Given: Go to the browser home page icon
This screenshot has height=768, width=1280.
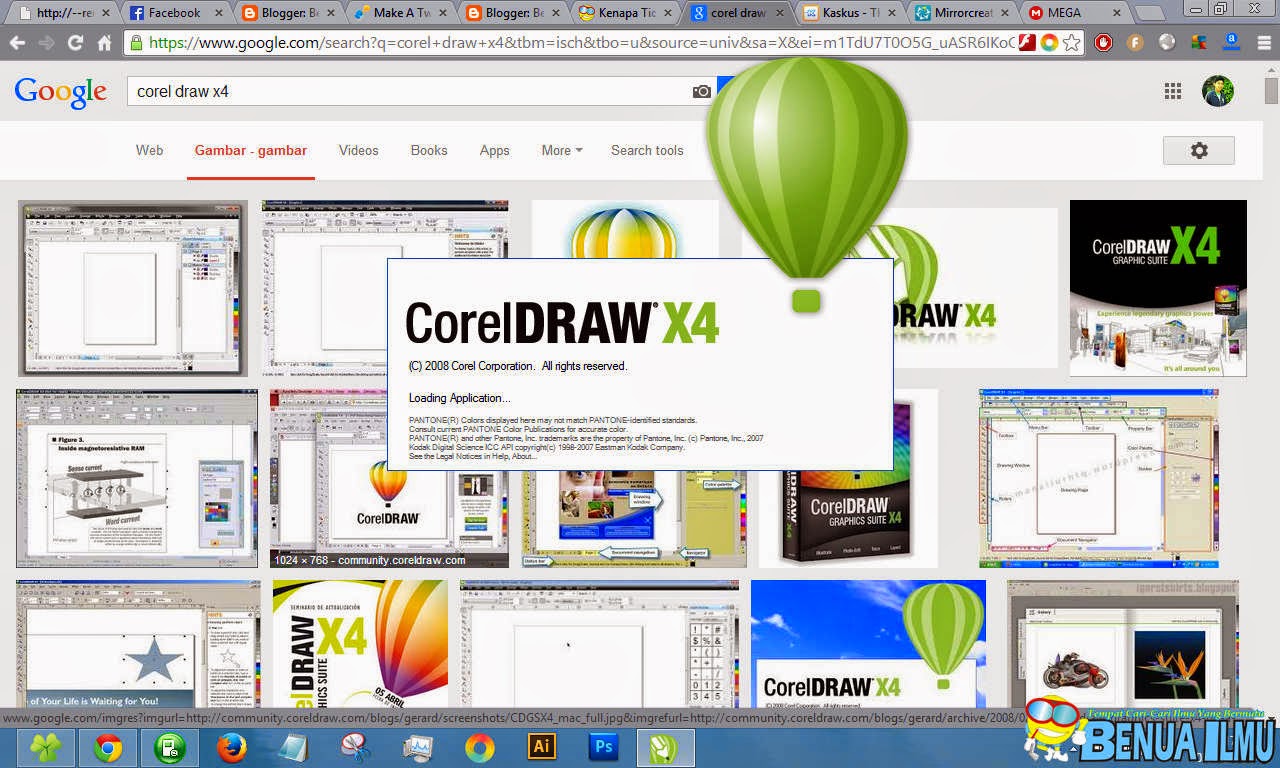Looking at the screenshot, I should tap(104, 43).
